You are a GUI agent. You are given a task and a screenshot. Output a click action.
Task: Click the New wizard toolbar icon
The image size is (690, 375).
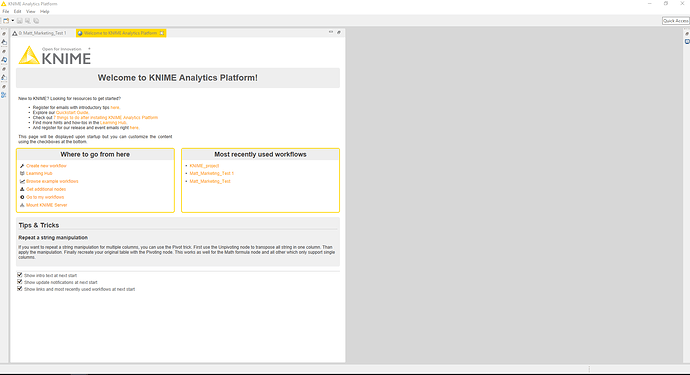point(6,21)
